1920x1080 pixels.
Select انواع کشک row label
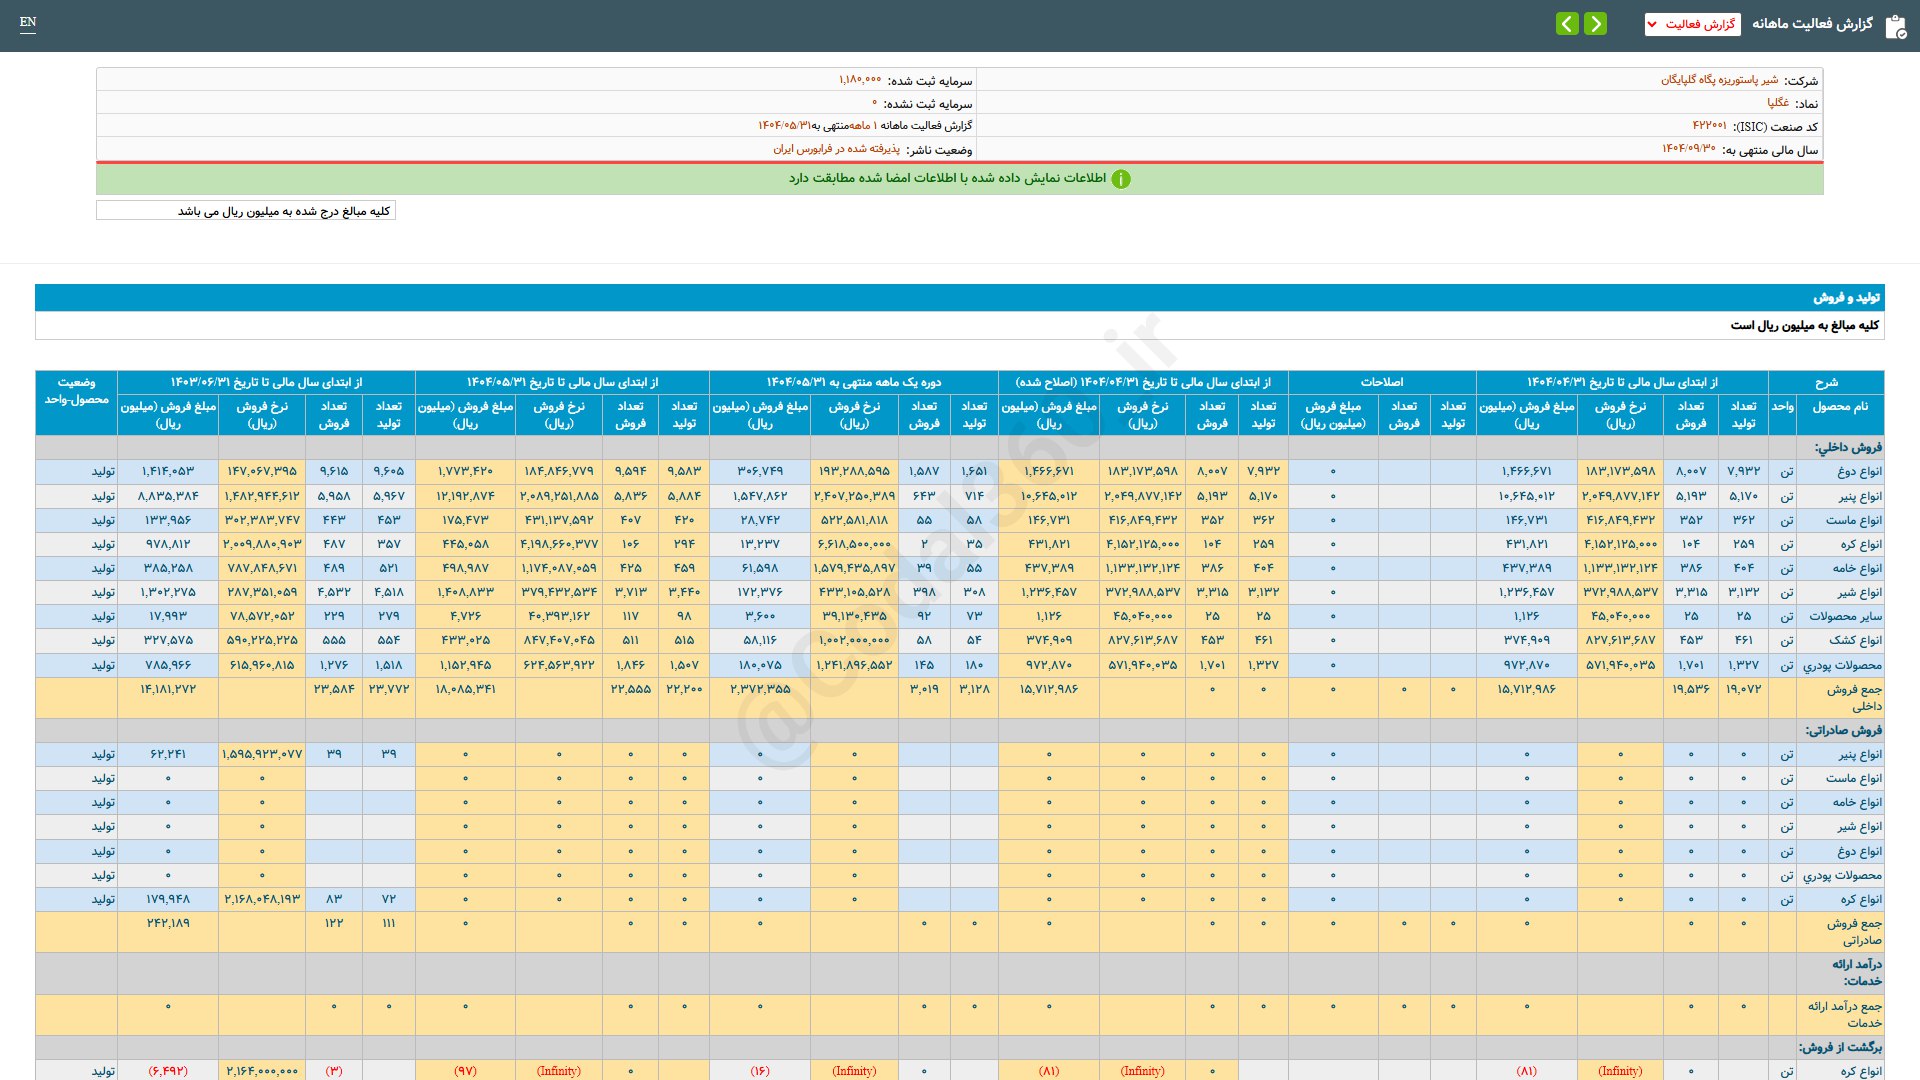click(x=1856, y=640)
